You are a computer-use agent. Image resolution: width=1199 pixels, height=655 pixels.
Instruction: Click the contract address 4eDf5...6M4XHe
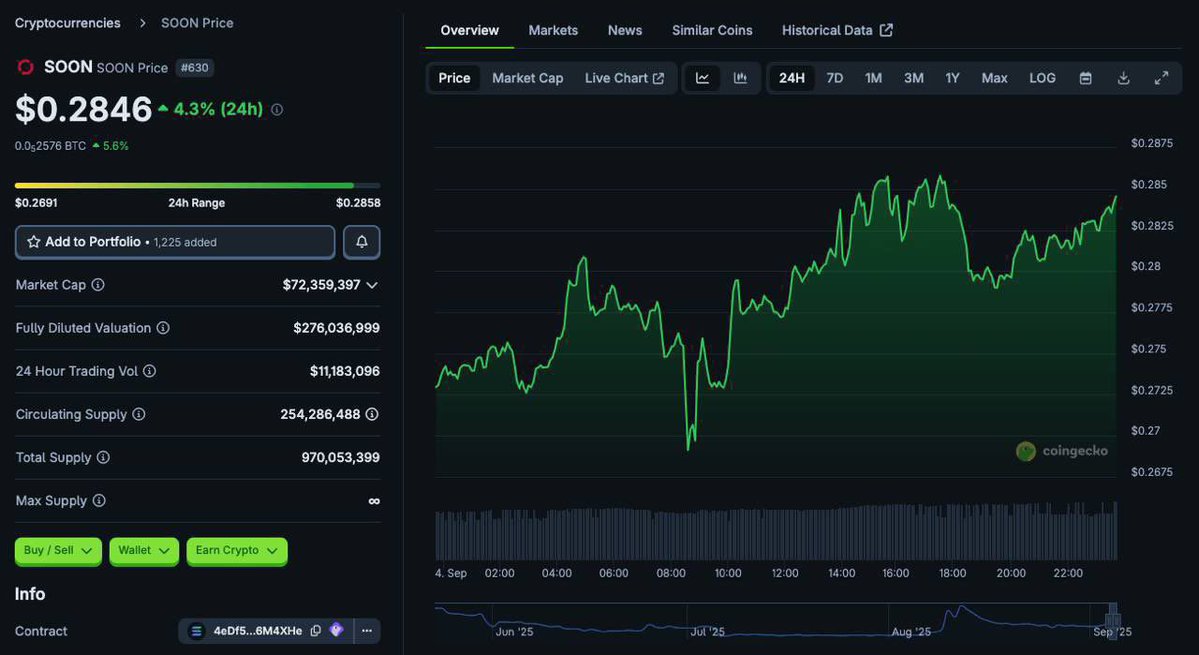point(258,631)
